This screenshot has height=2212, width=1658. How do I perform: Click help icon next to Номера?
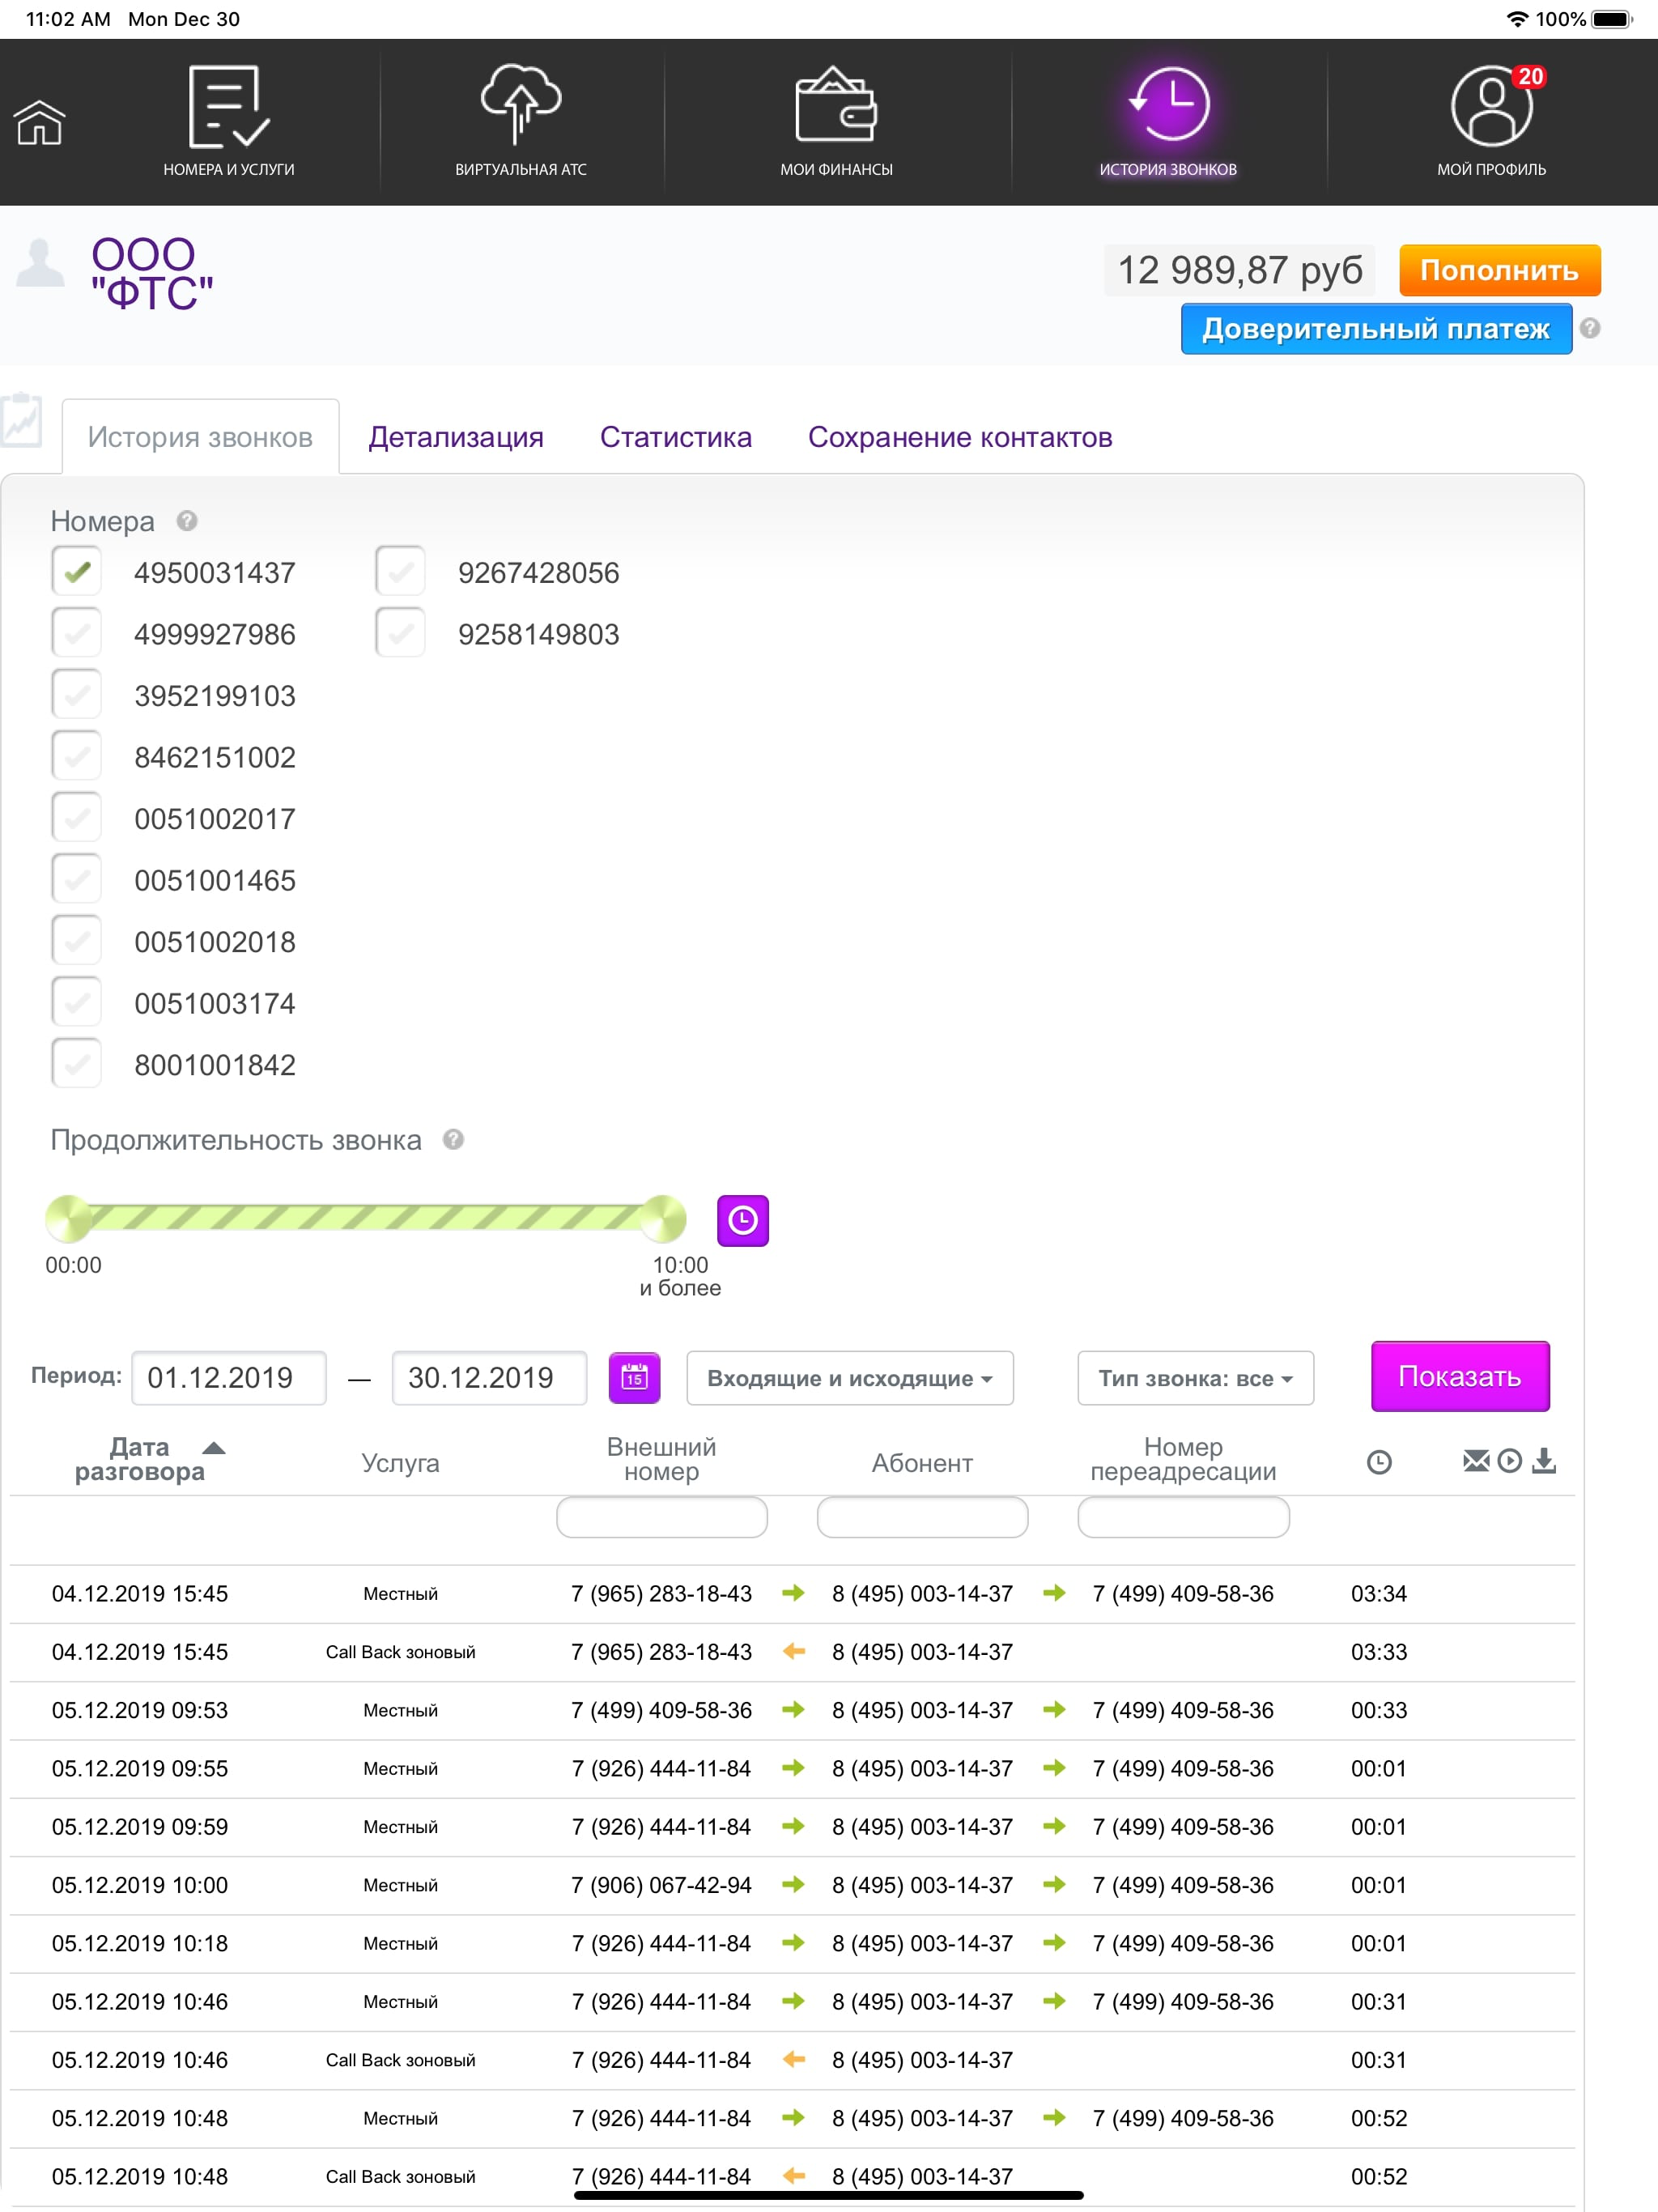187,521
